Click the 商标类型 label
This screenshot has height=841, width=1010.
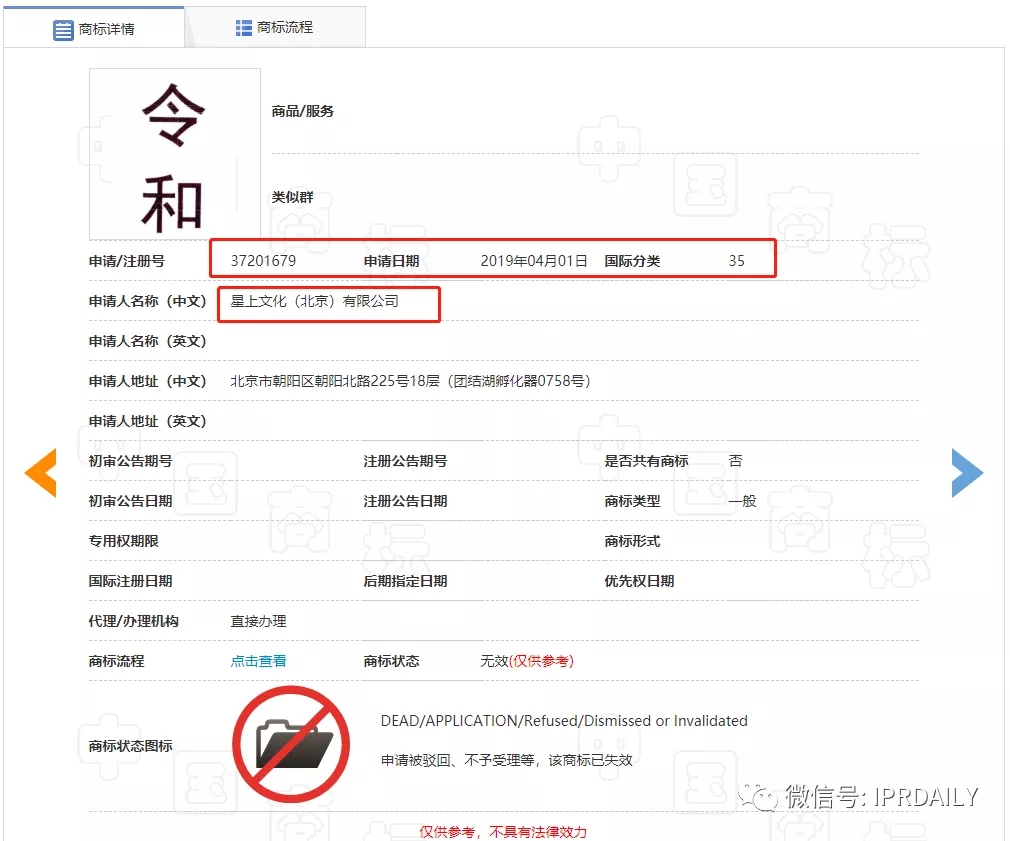pyautogui.click(x=632, y=501)
